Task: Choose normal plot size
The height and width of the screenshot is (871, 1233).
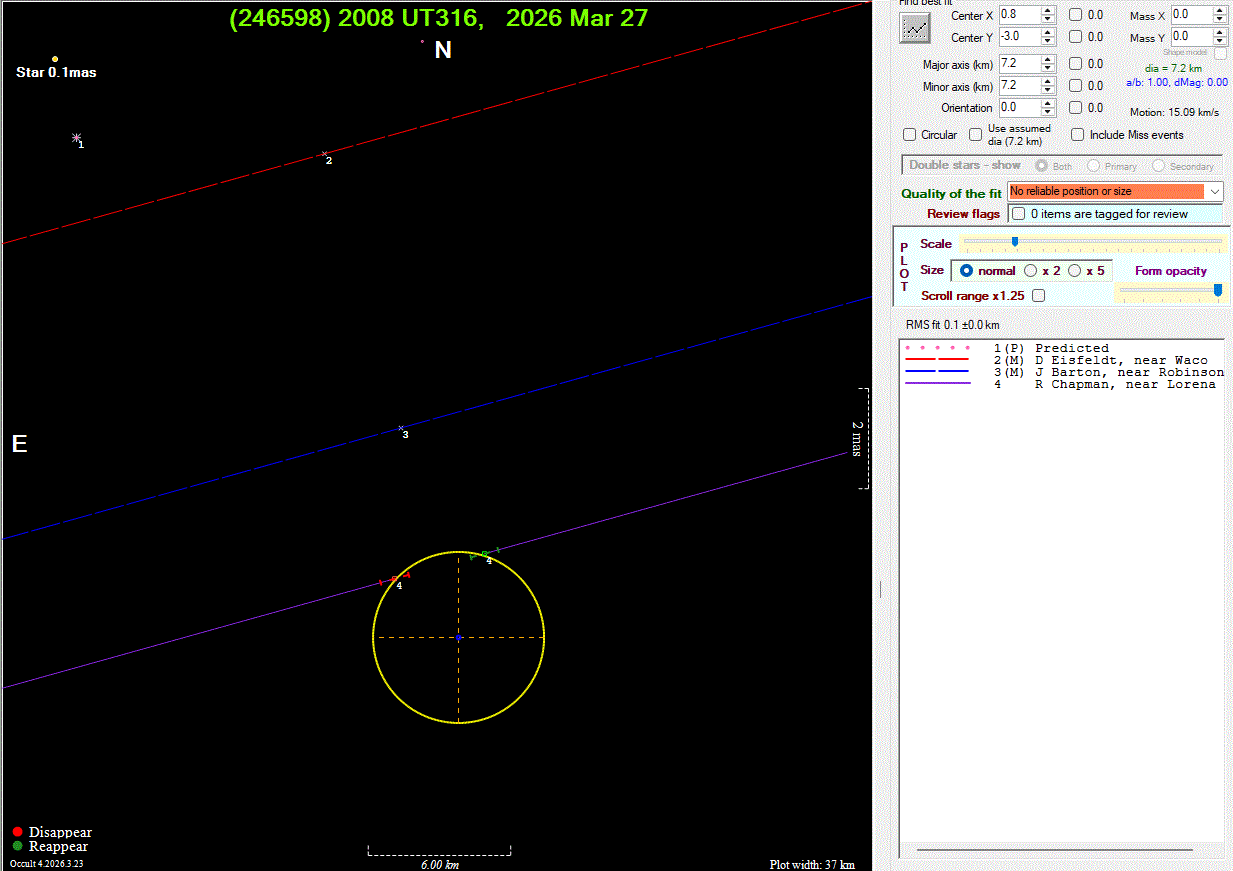Action: pyautogui.click(x=966, y=270)
